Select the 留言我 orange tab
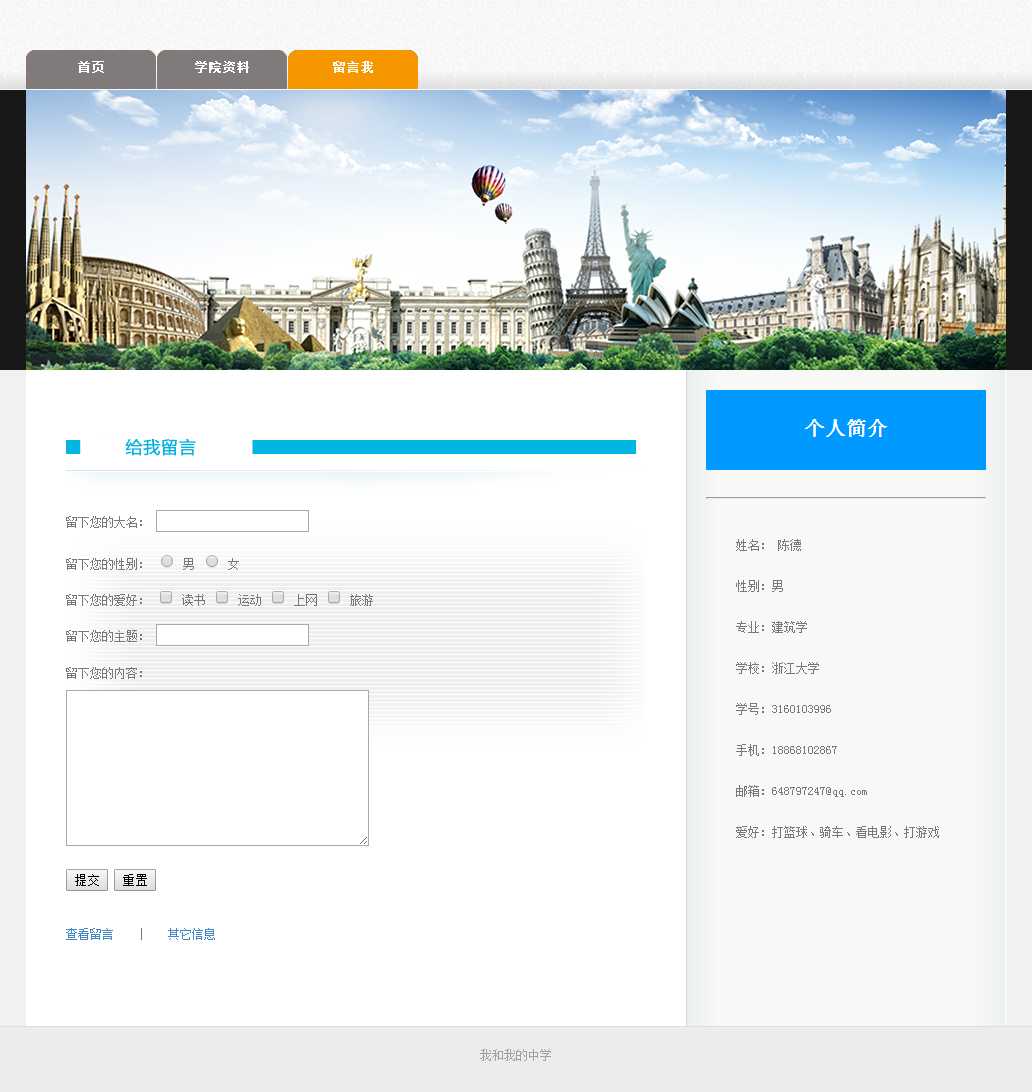This screenshot has width=1032, height=1092. point(353,68)
